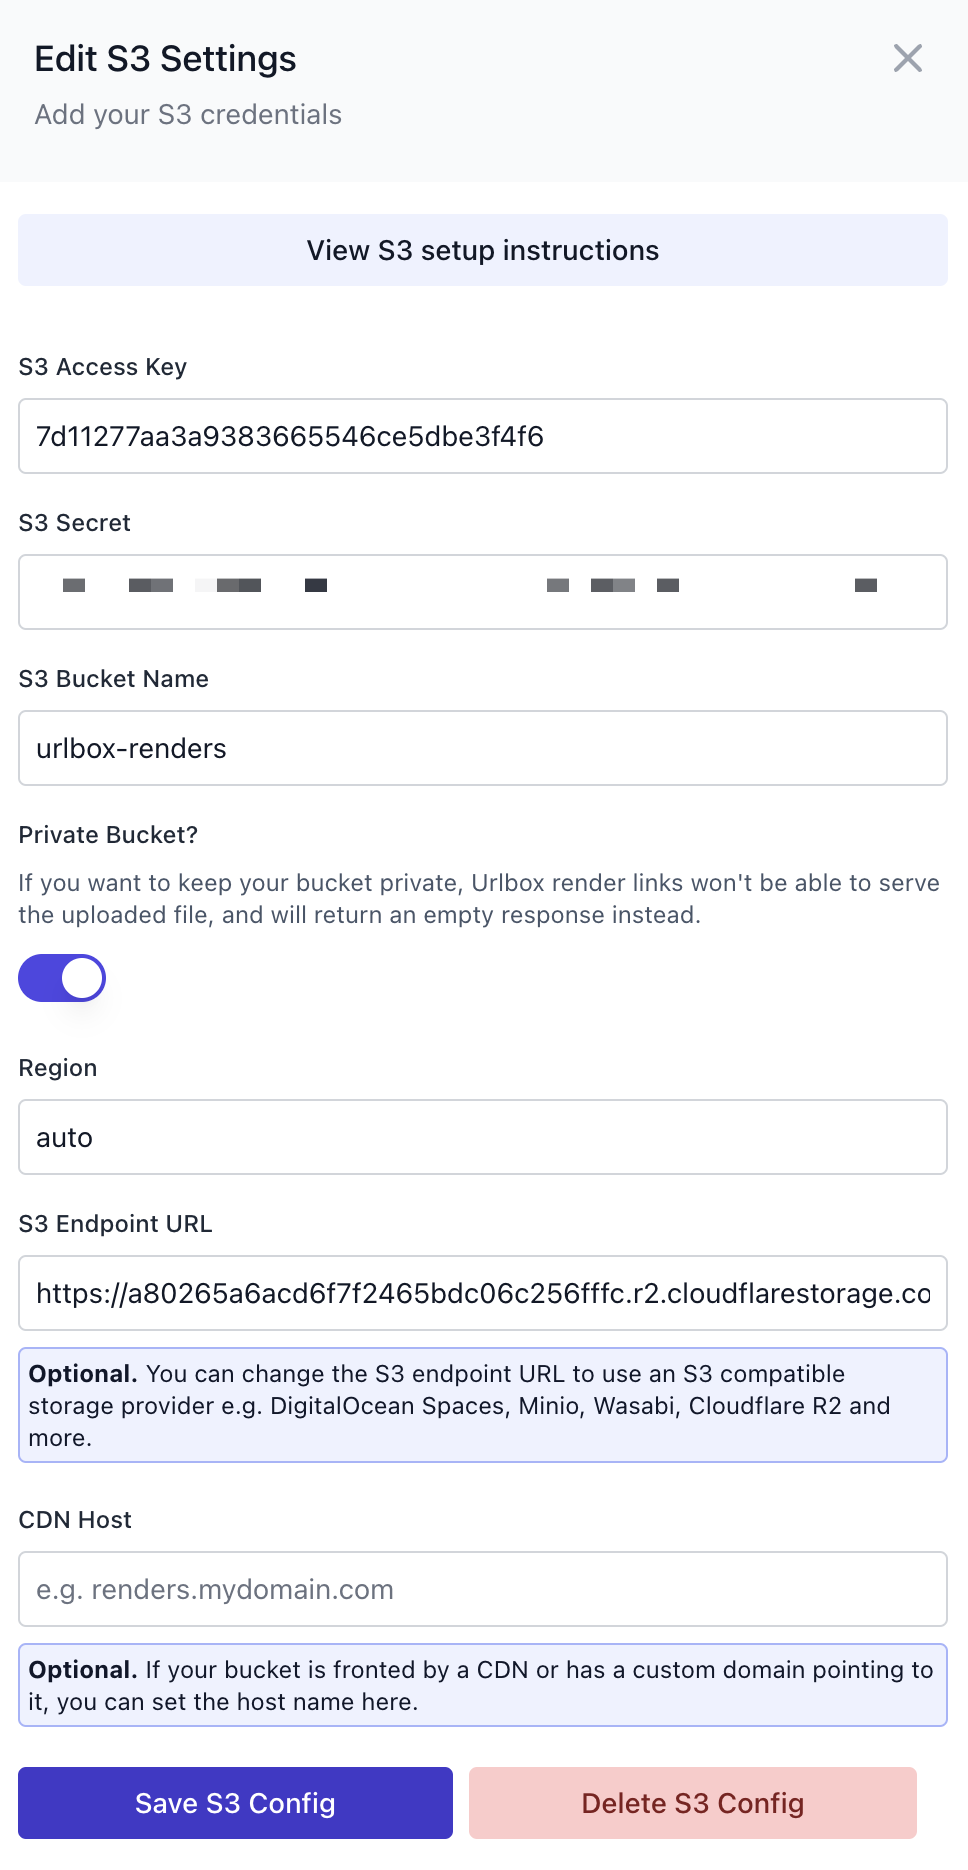Click the S3 Access Key label
Screen dimensions: 968x1870
[103, 367]
